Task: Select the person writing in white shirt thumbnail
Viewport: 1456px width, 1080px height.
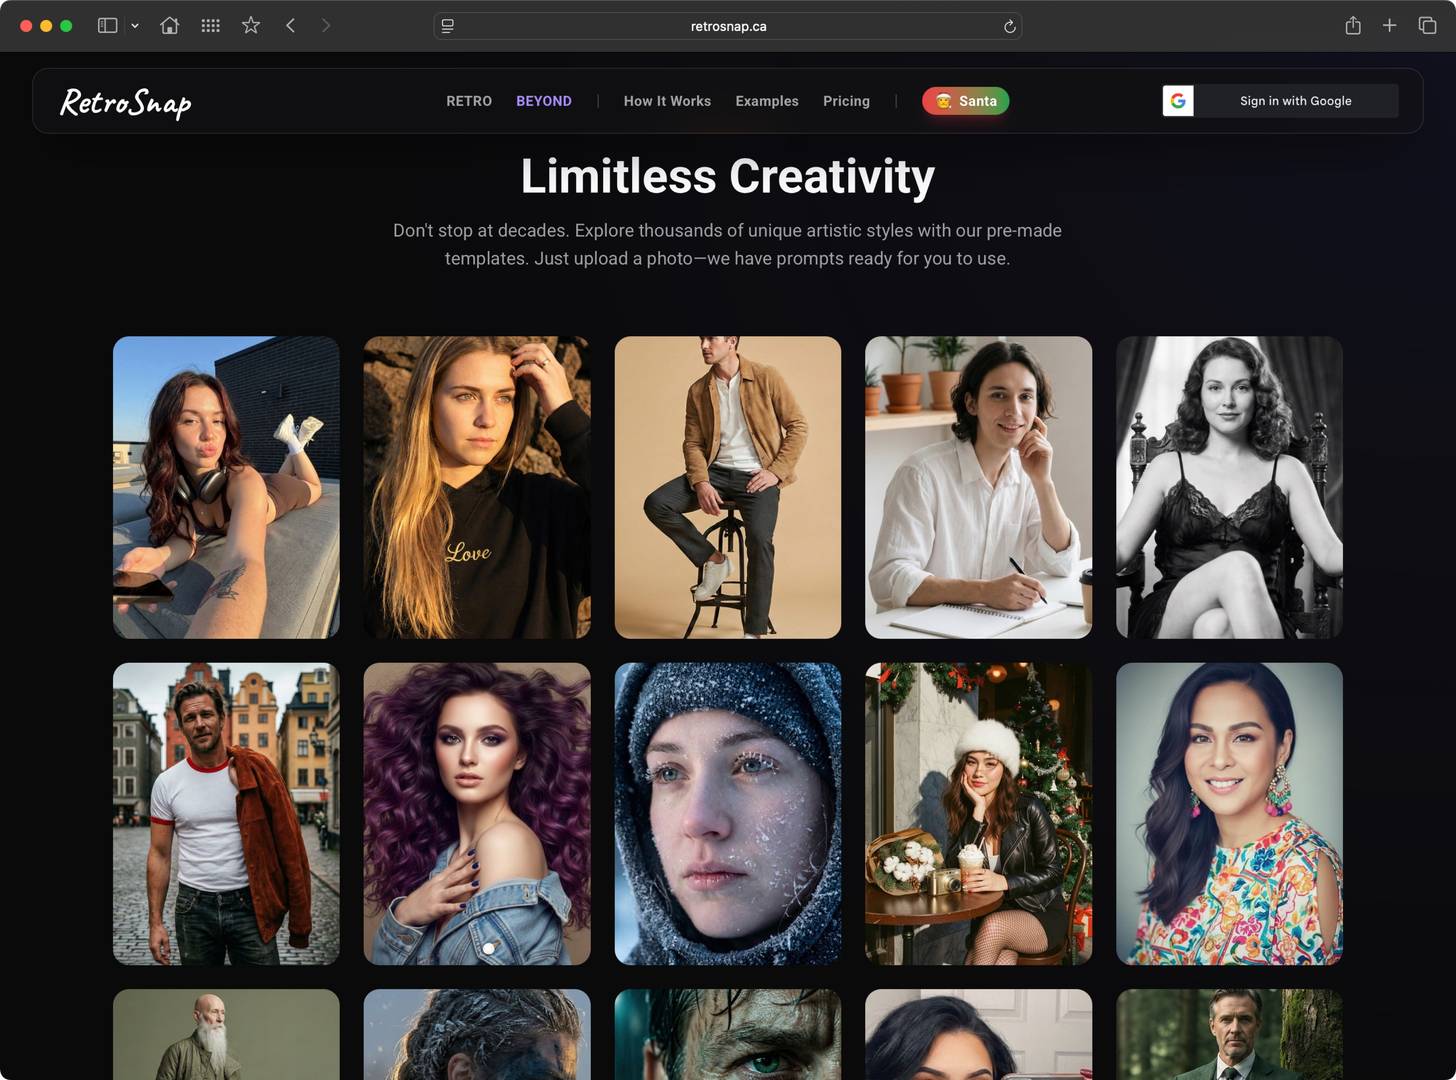Action: [978, 487]
